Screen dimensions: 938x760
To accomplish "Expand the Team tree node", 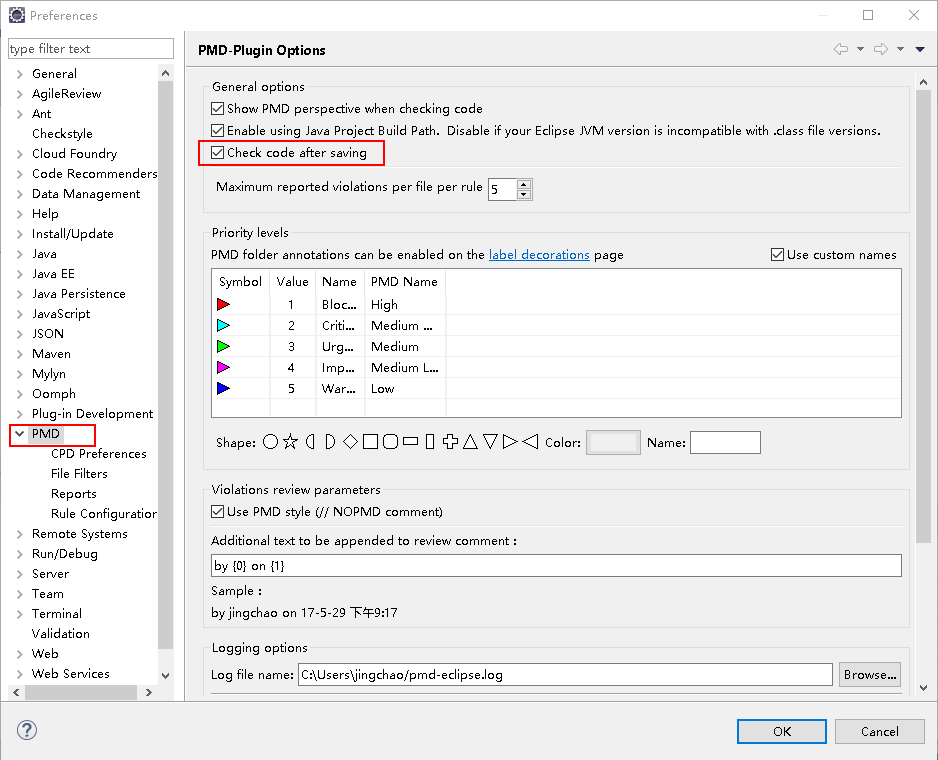I will coord(20,594).
